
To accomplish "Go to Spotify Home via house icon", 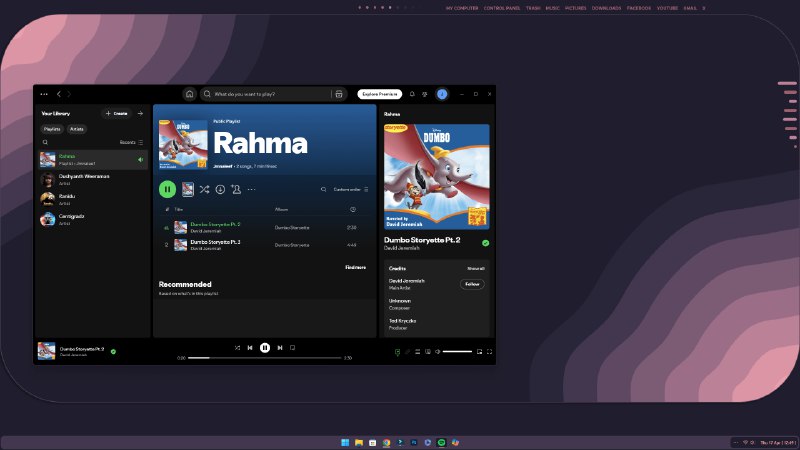I will pyautogui.click(x=189, y=94).
